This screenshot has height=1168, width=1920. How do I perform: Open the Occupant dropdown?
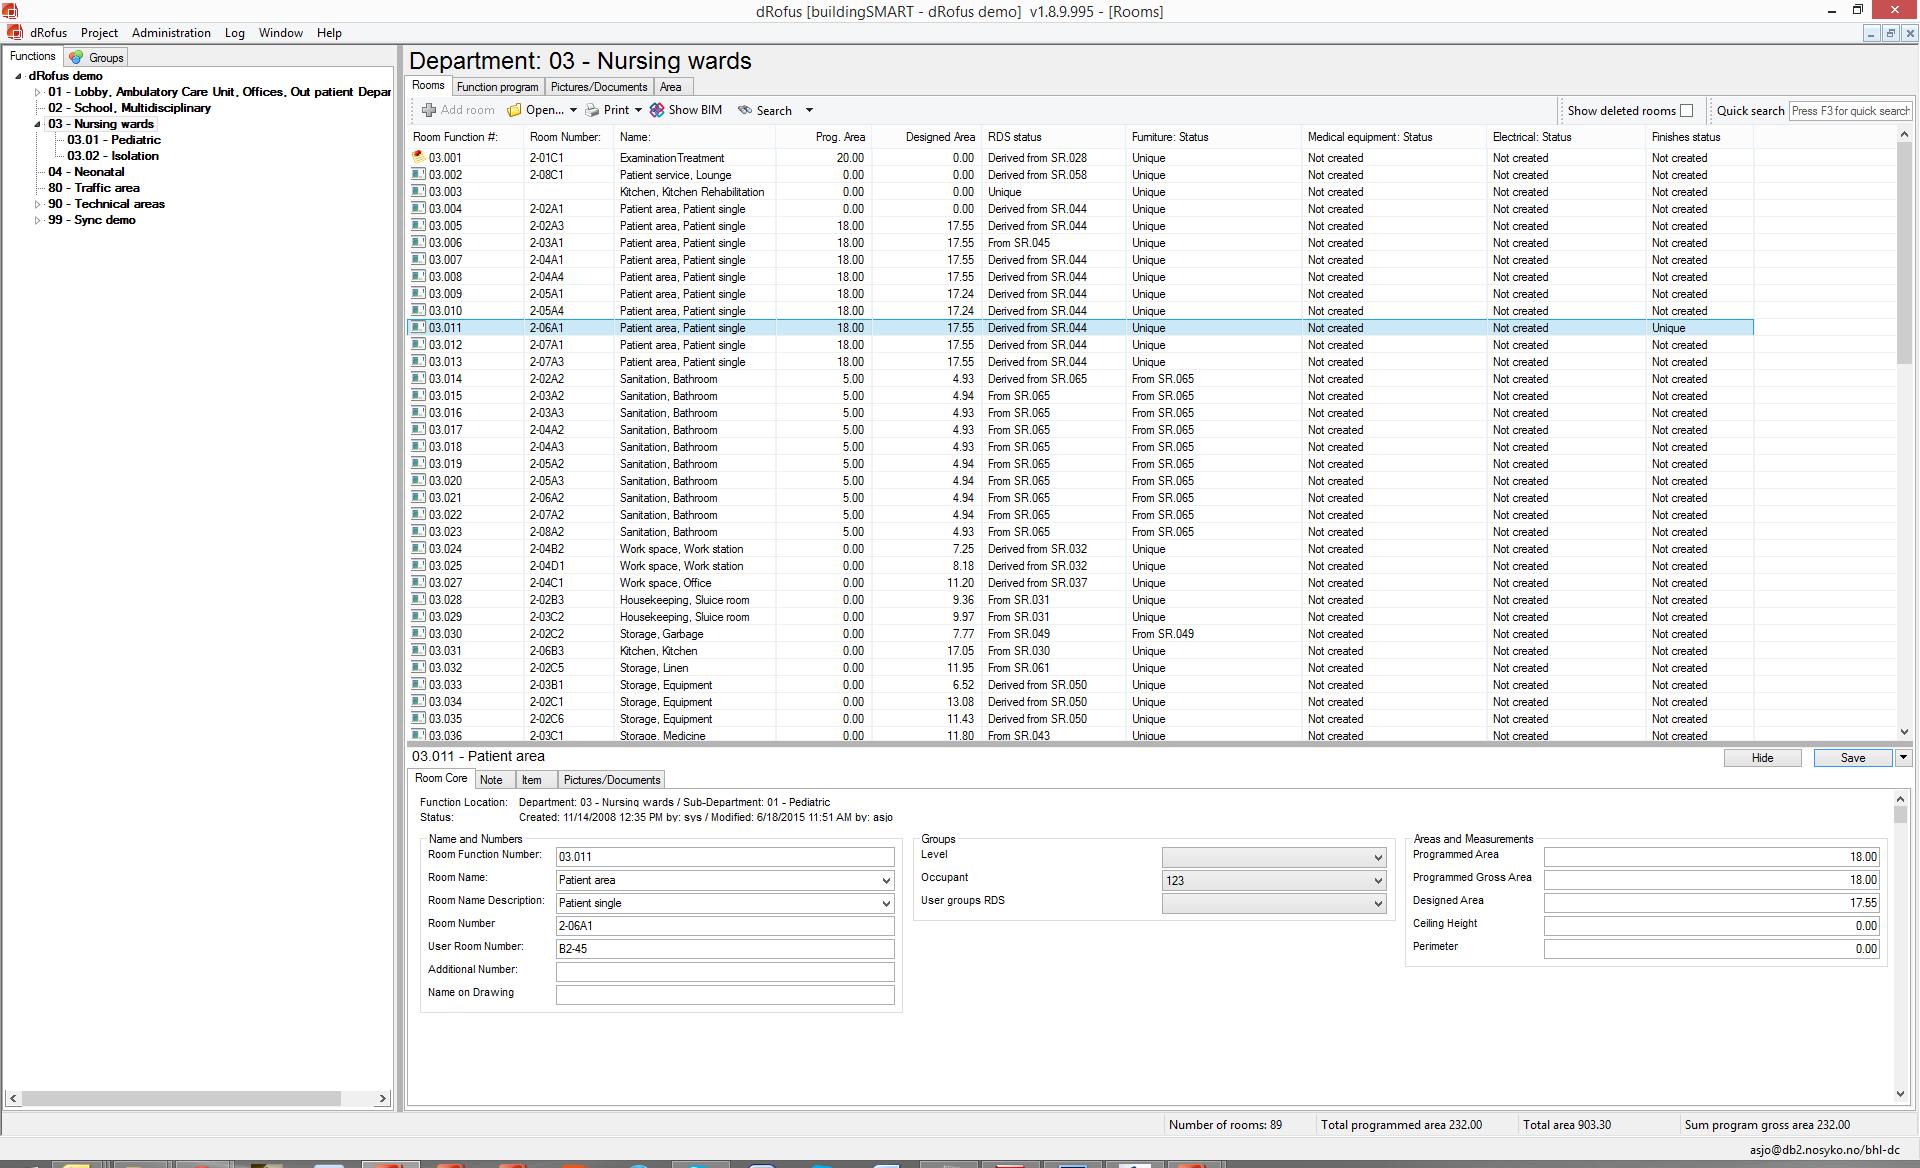(x=1377, y=881)
